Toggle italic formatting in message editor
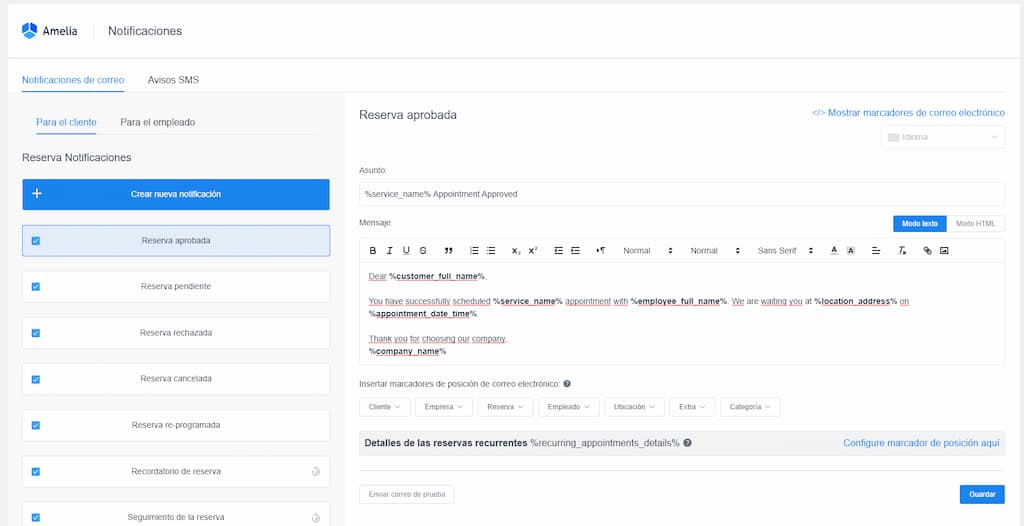 coord(389,250)
